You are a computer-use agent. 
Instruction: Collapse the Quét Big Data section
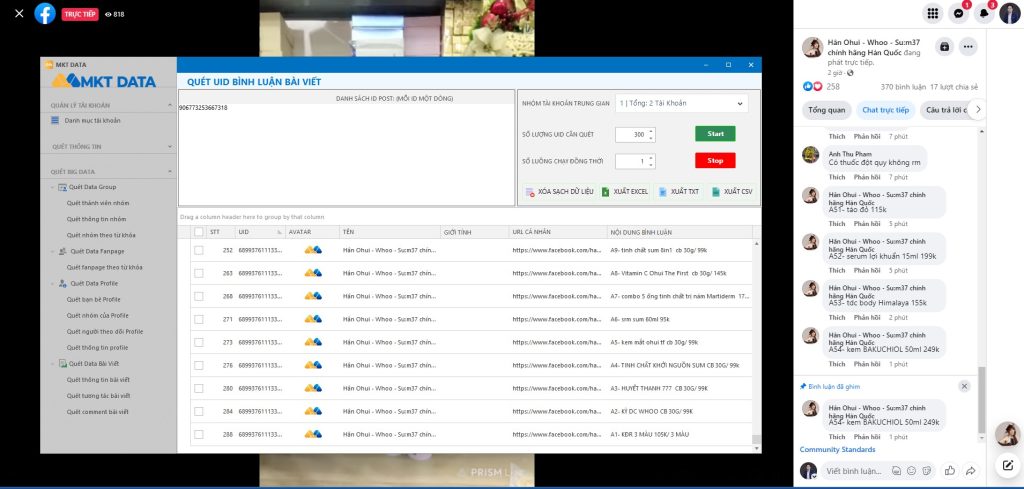tap(170, 172)
